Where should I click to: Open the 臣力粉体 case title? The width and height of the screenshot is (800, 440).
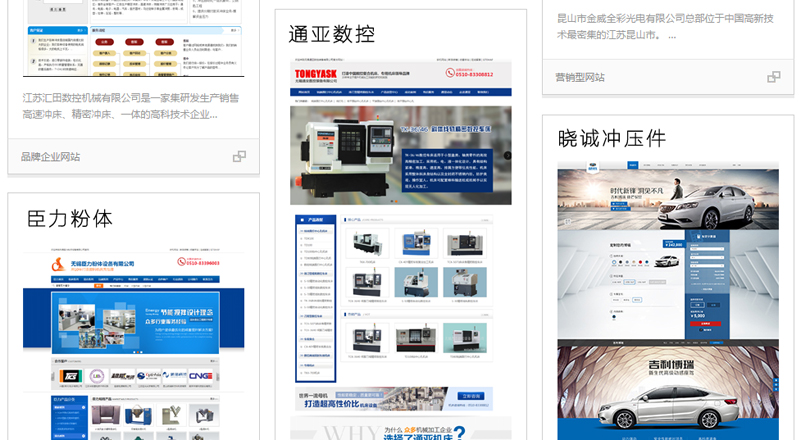[x=70, y=219]
